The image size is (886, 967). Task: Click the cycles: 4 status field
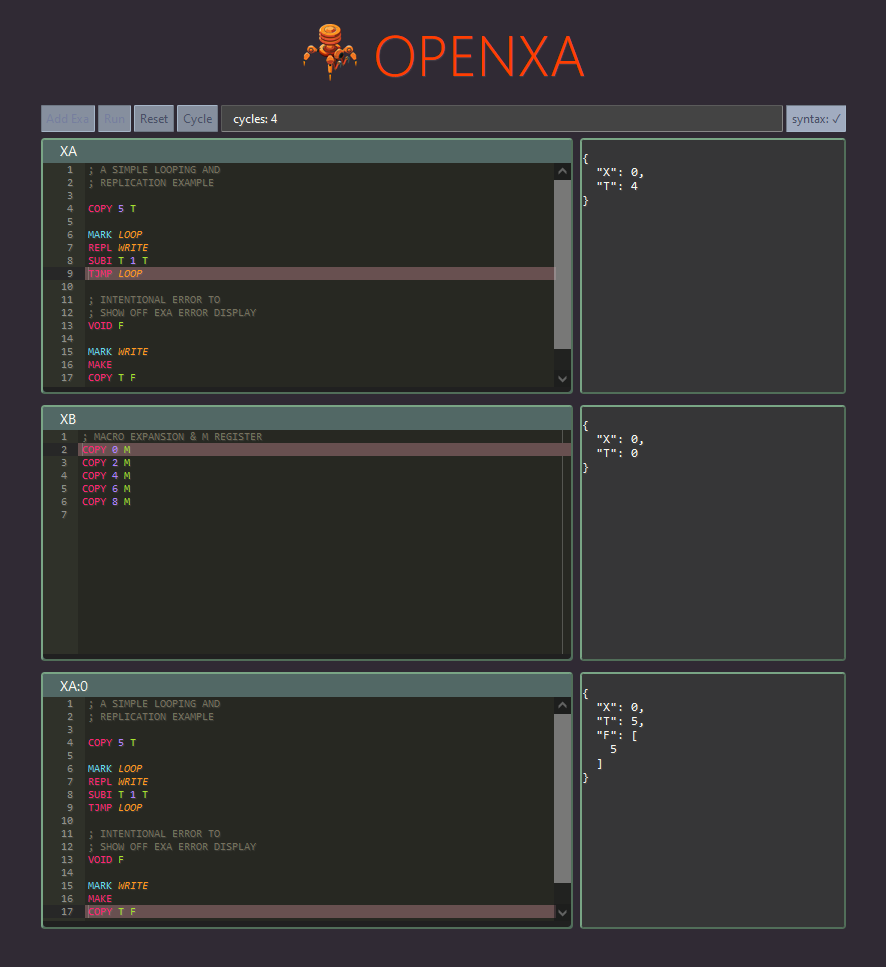[x=502, y=118]
